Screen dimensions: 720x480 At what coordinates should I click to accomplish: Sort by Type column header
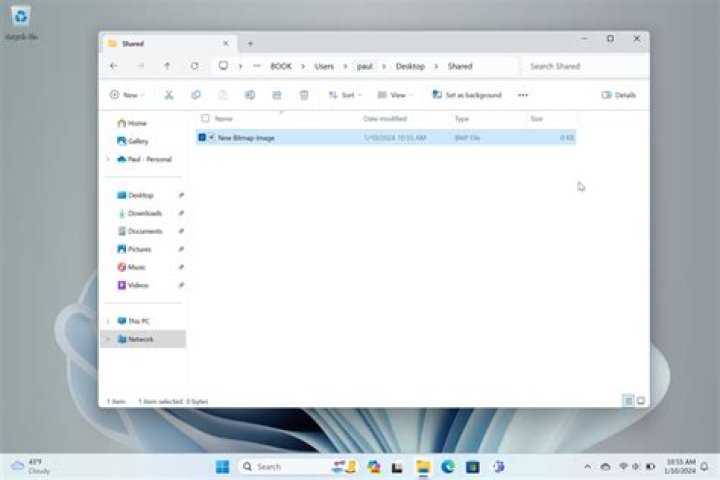(462, 119)
